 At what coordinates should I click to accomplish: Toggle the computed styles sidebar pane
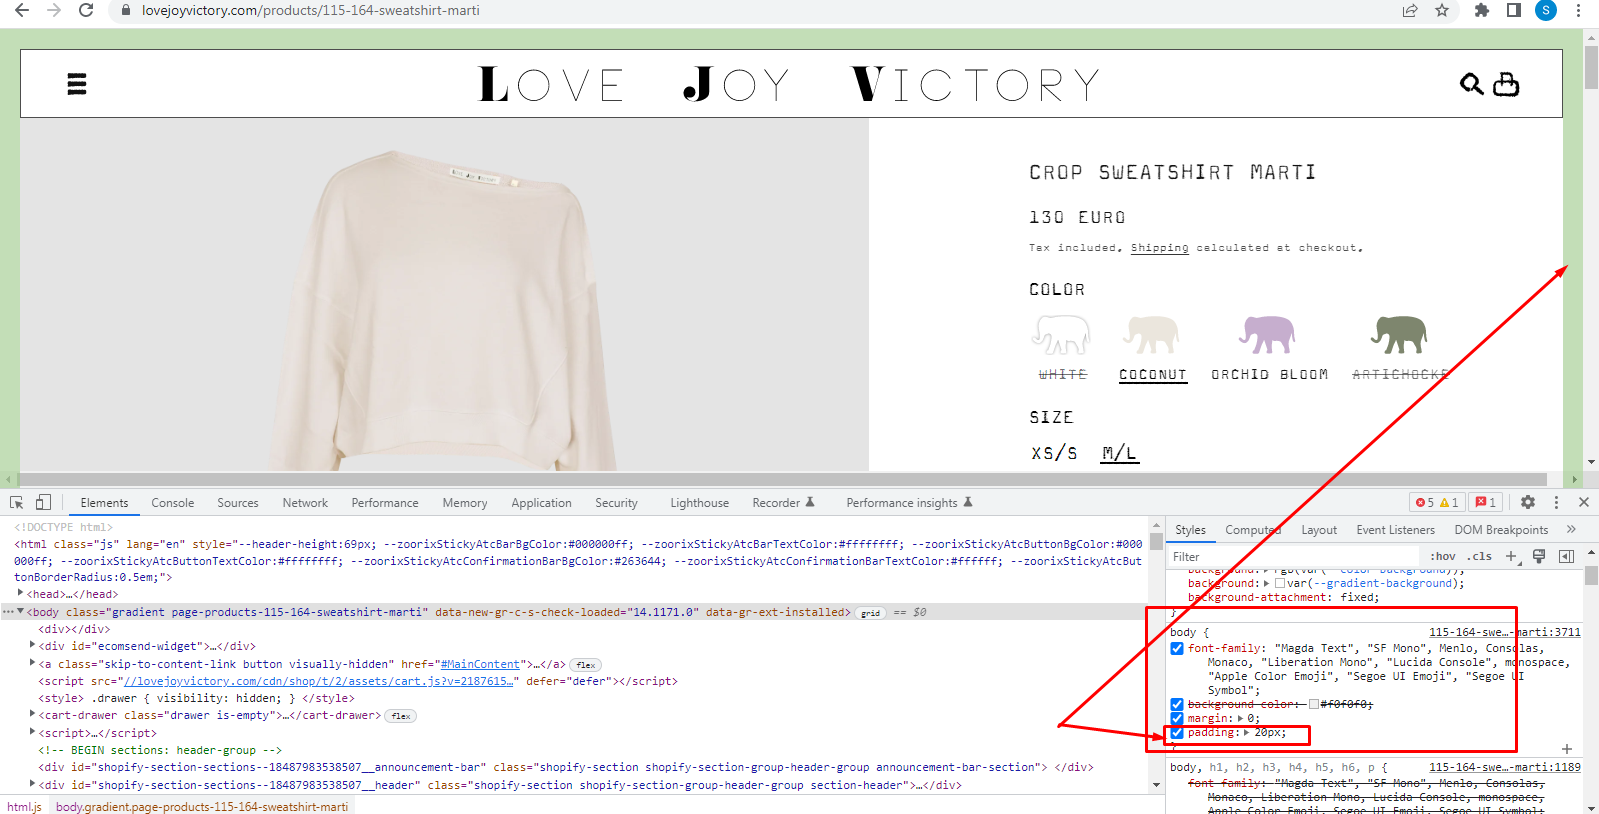[1566, 556]
